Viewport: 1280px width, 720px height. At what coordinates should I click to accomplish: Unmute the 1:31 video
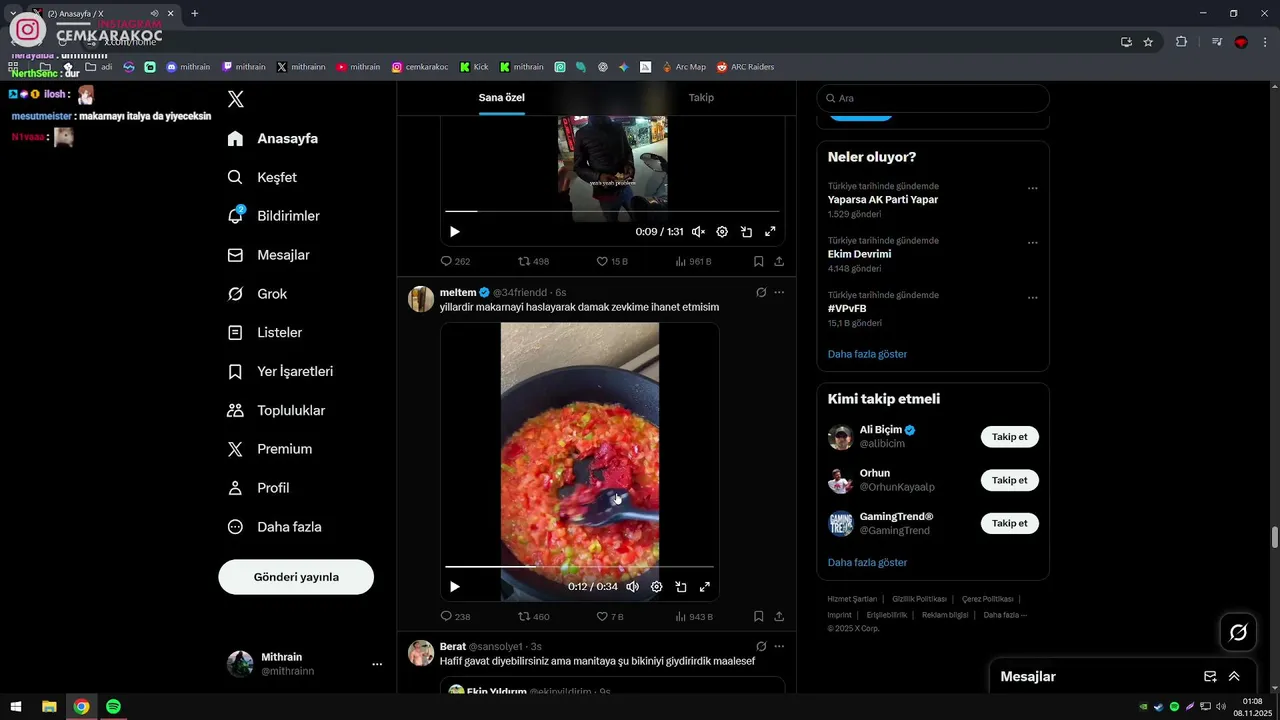[698, 232]
